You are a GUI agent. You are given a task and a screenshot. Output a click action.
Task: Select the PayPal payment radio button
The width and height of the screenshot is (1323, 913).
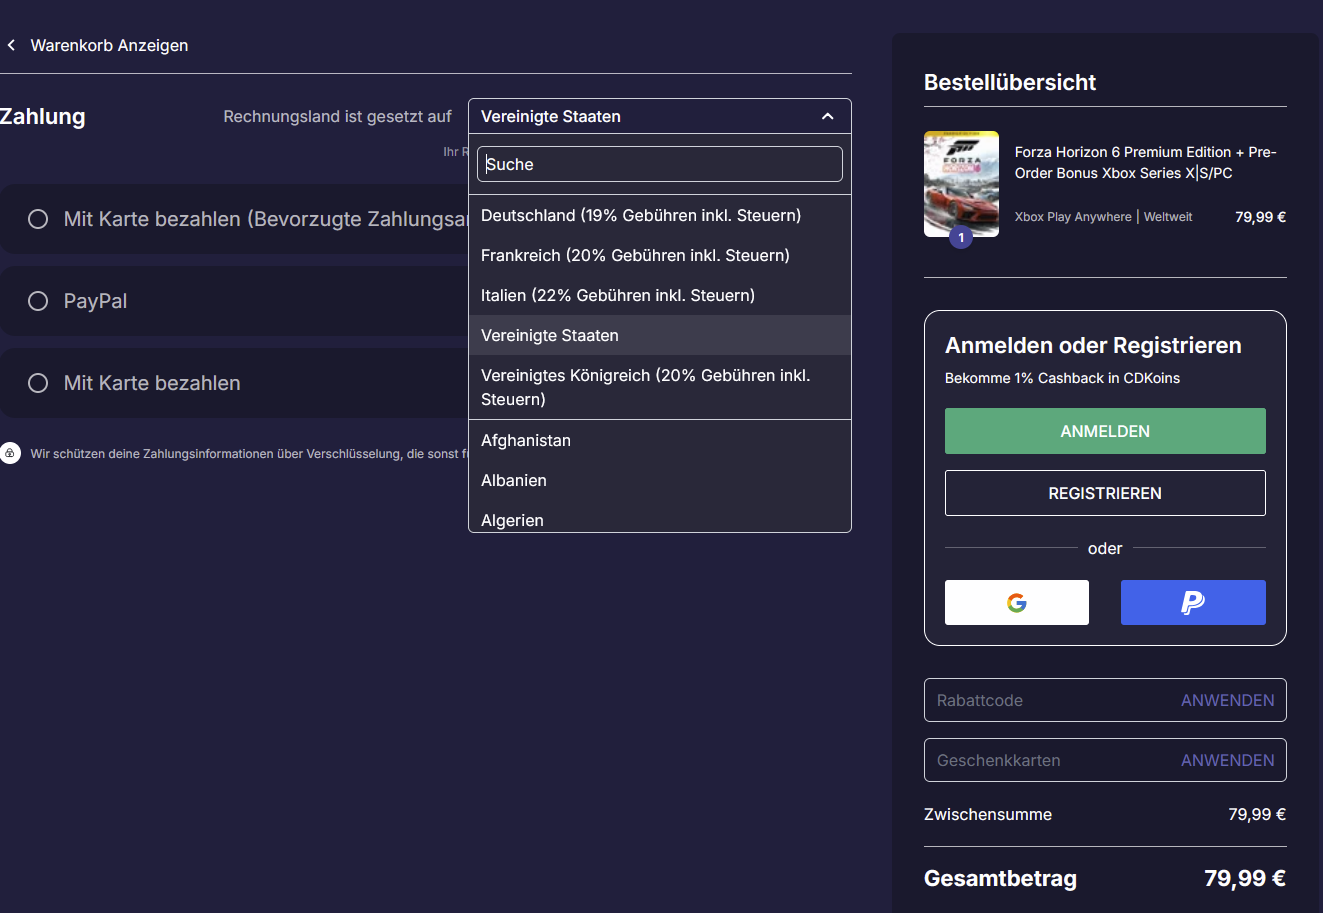[38, 301]
